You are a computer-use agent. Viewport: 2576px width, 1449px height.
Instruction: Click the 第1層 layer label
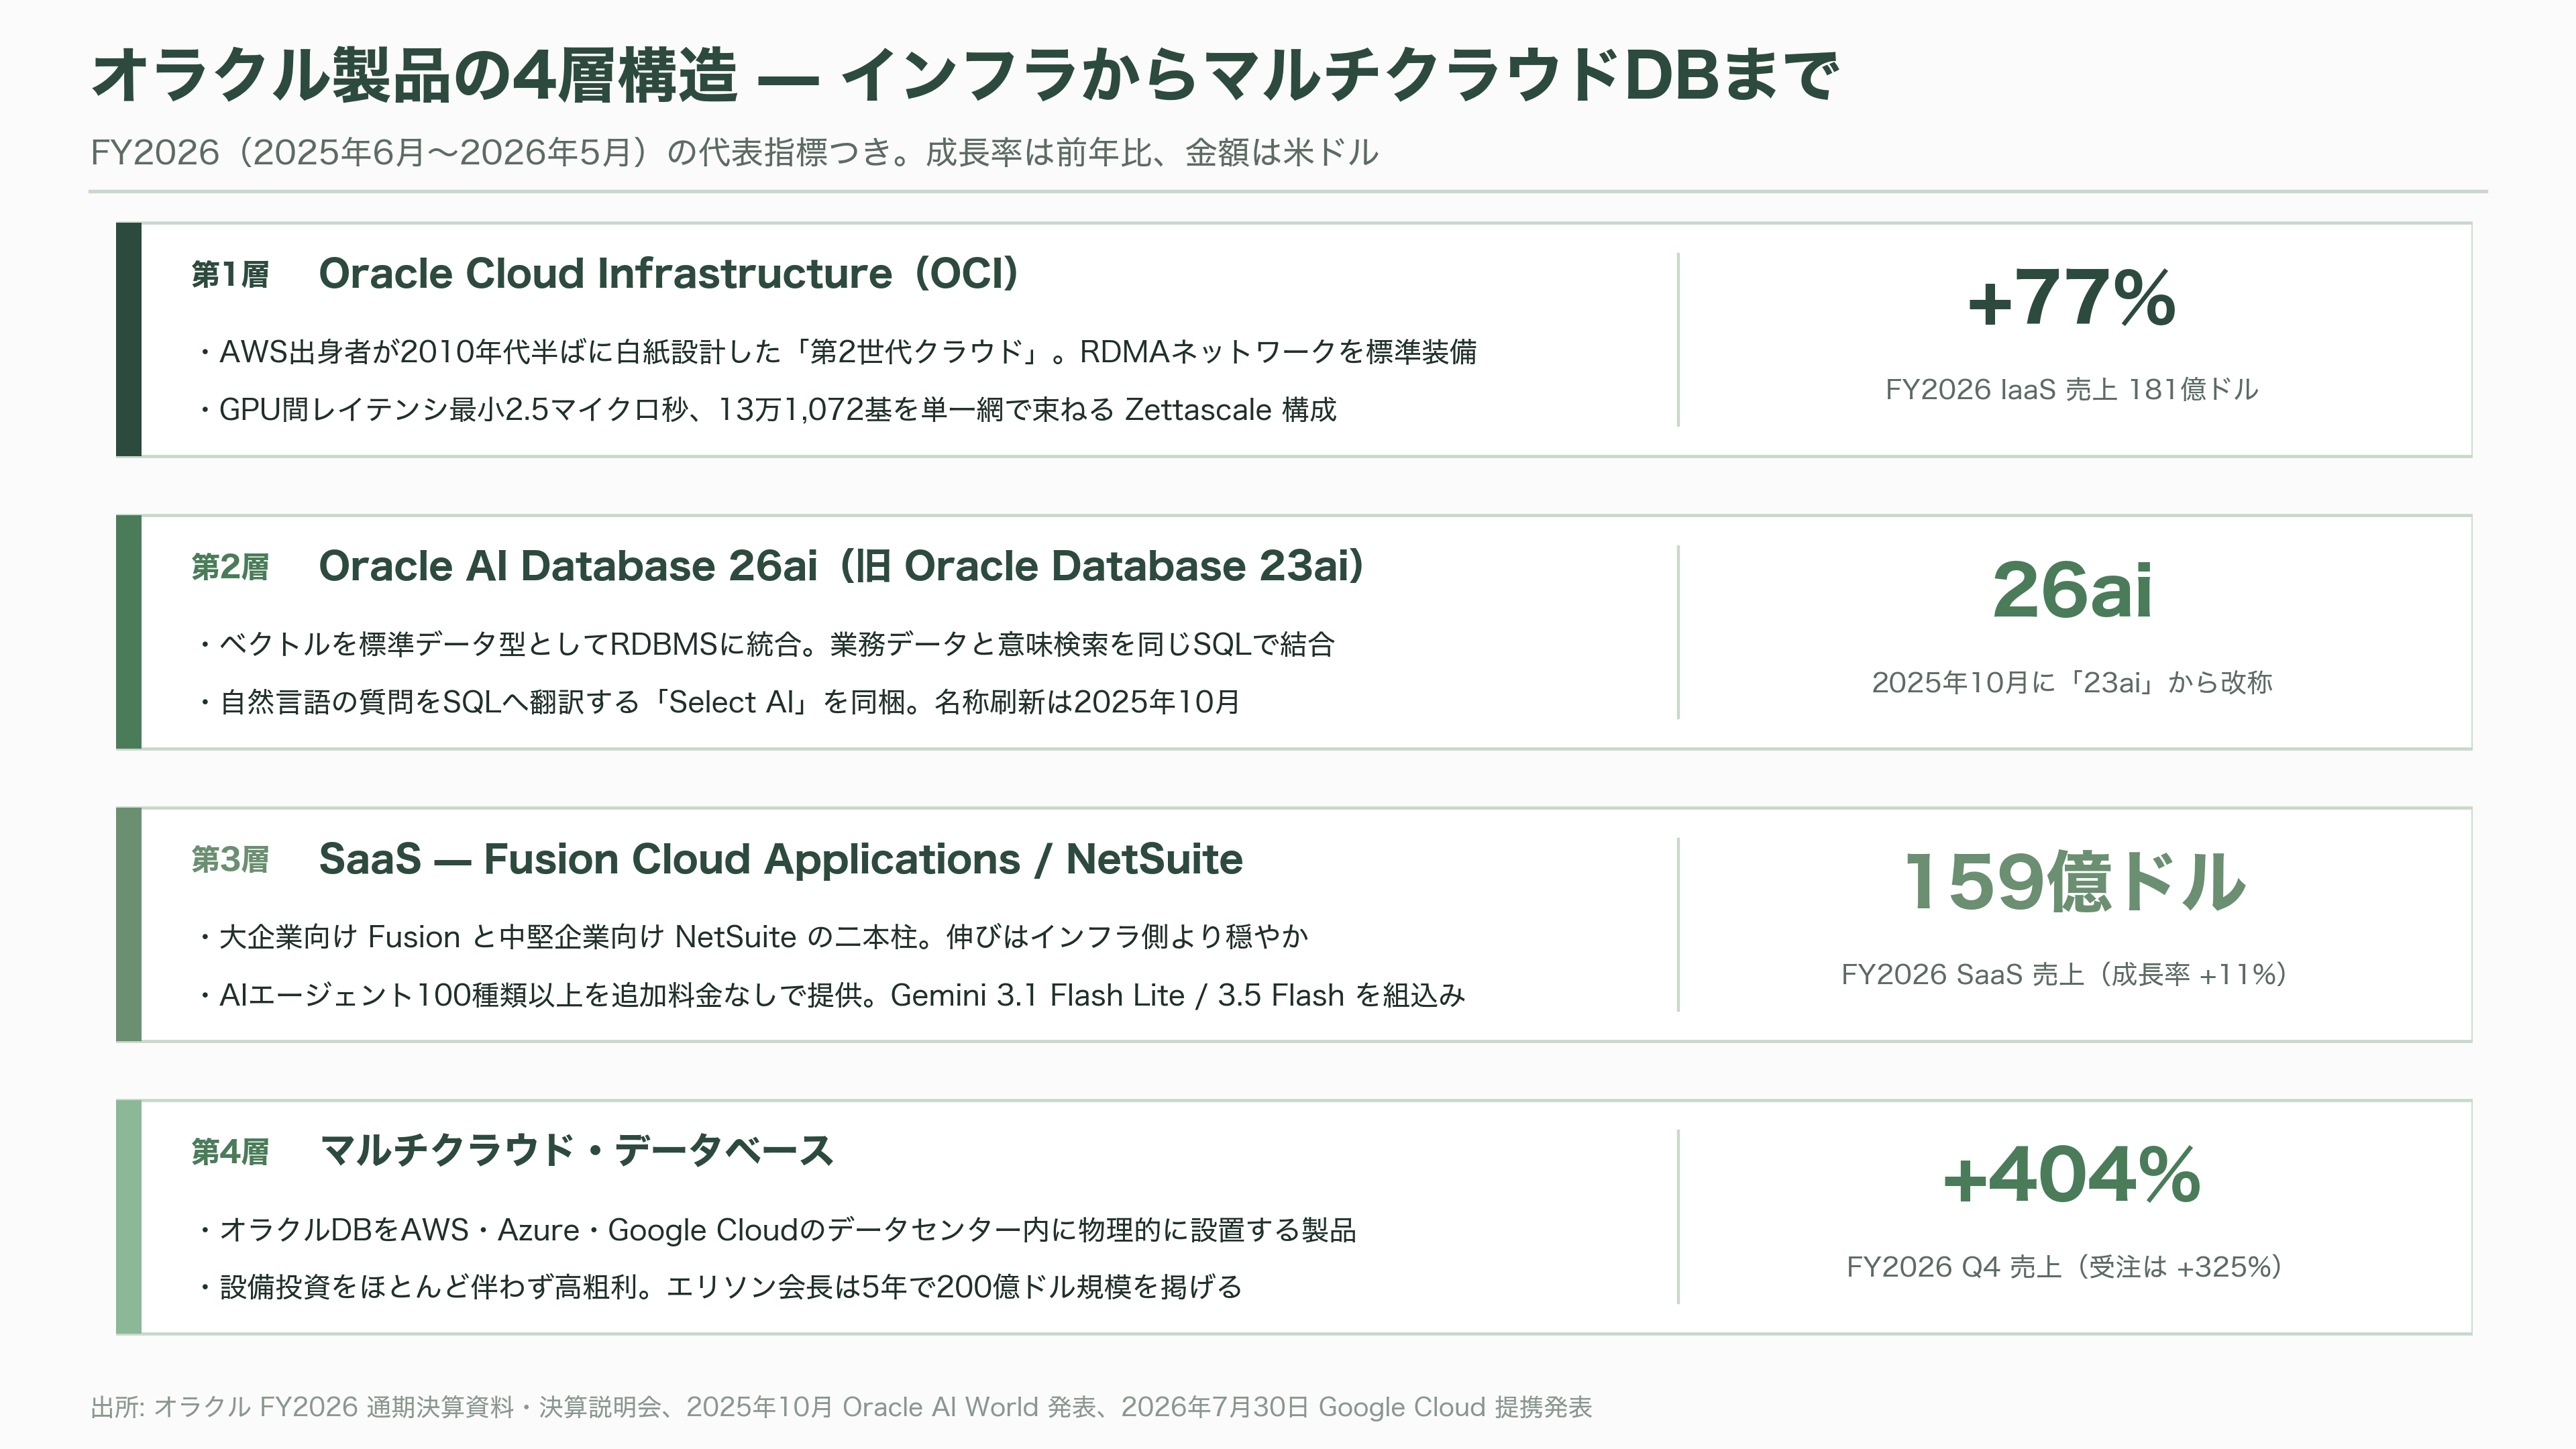[x=230, y=274]
